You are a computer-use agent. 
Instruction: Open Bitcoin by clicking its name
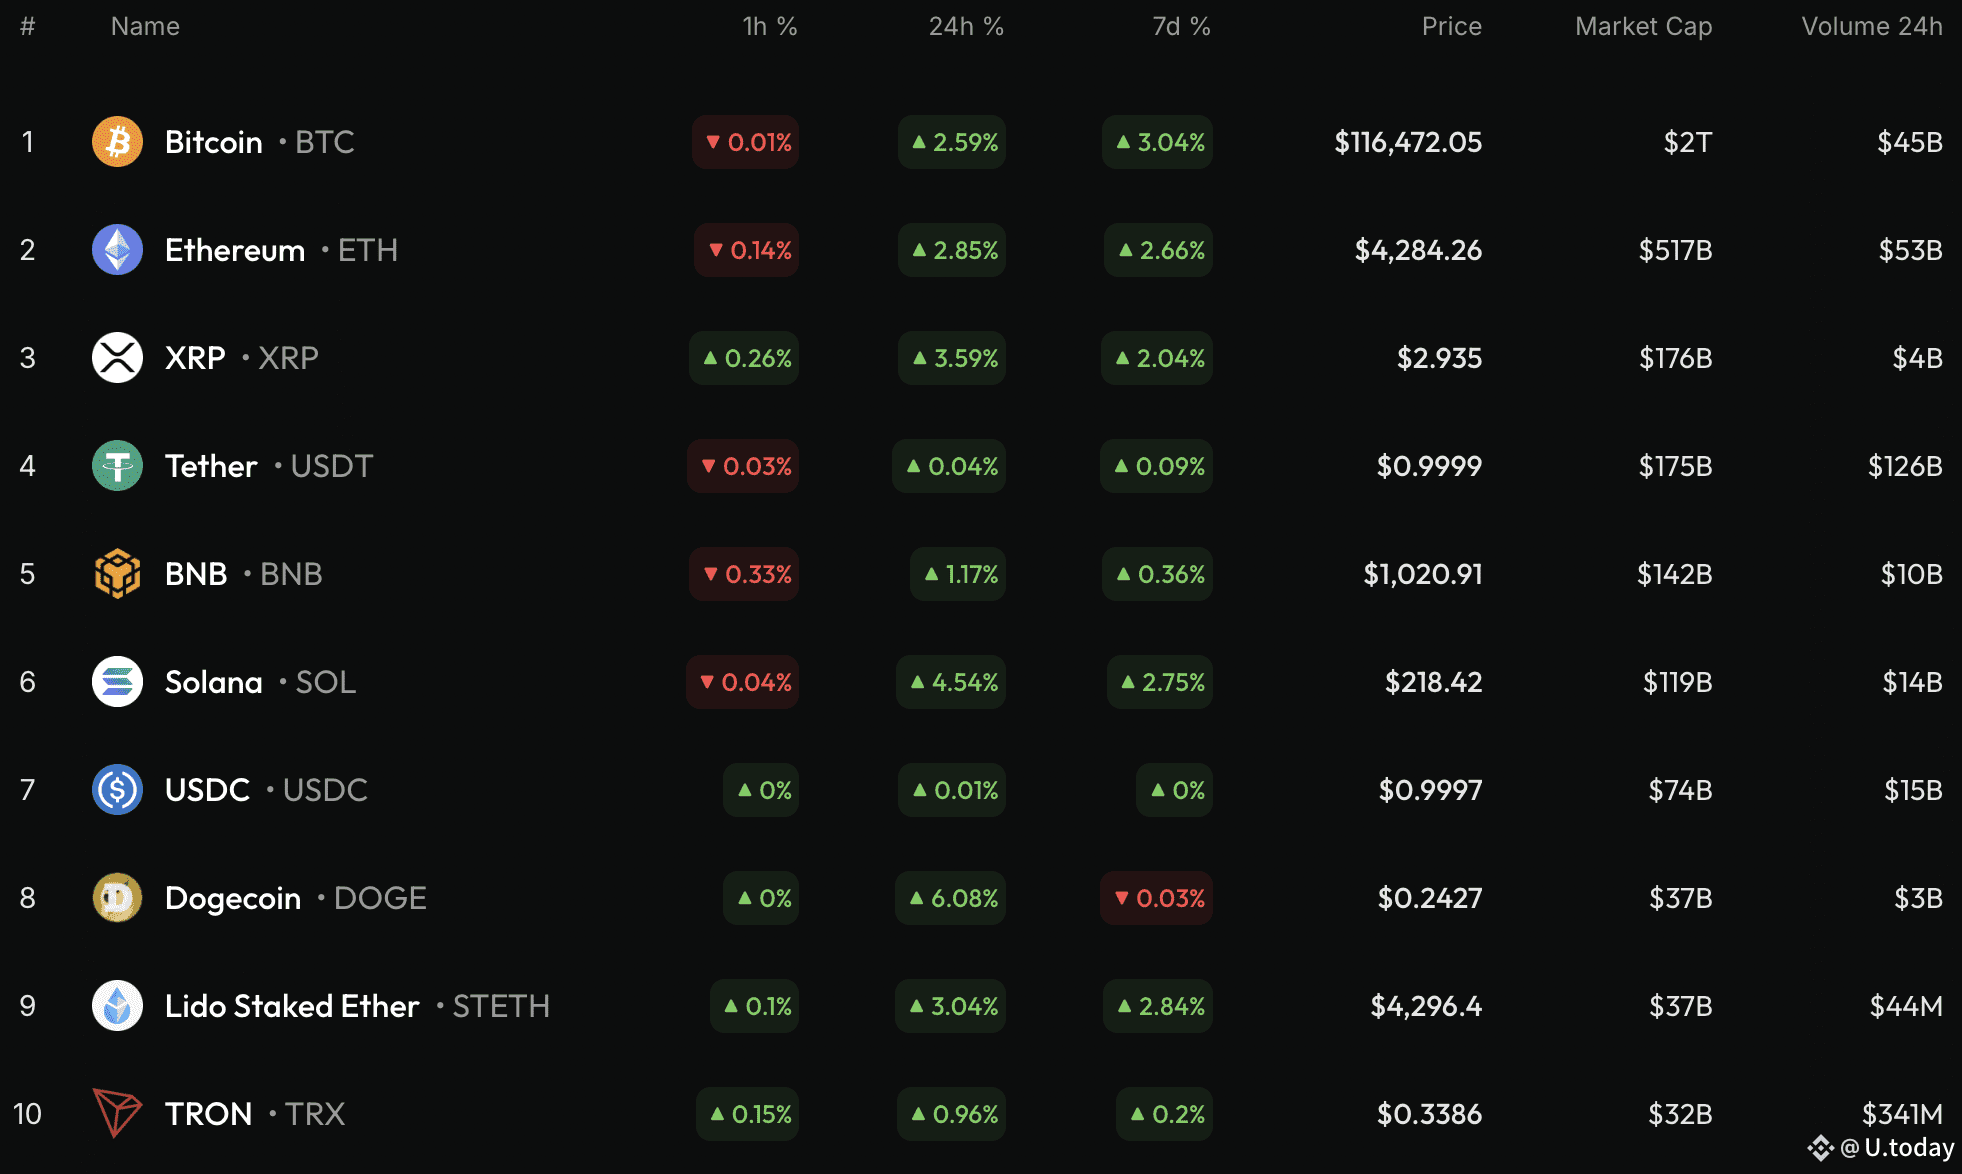(212, 142)
